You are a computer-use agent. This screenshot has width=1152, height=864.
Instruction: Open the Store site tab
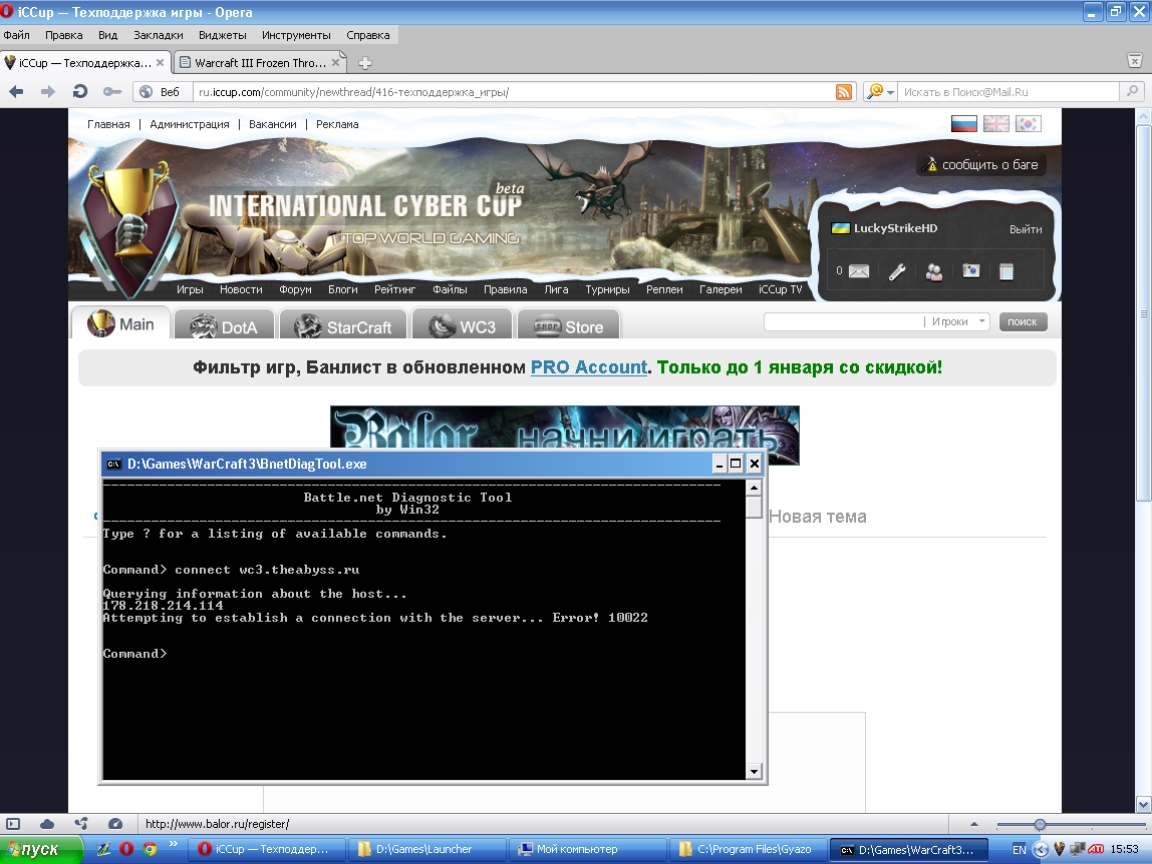(569, 325)
